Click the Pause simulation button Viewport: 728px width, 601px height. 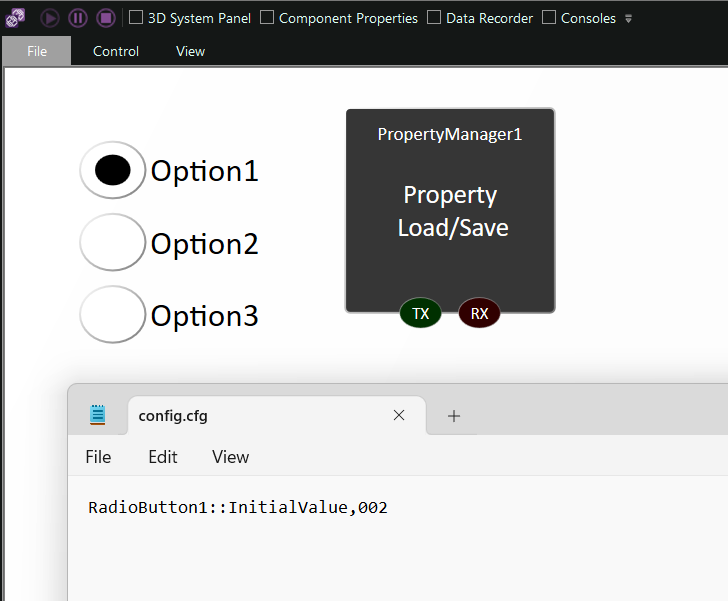tap(78, 18)
